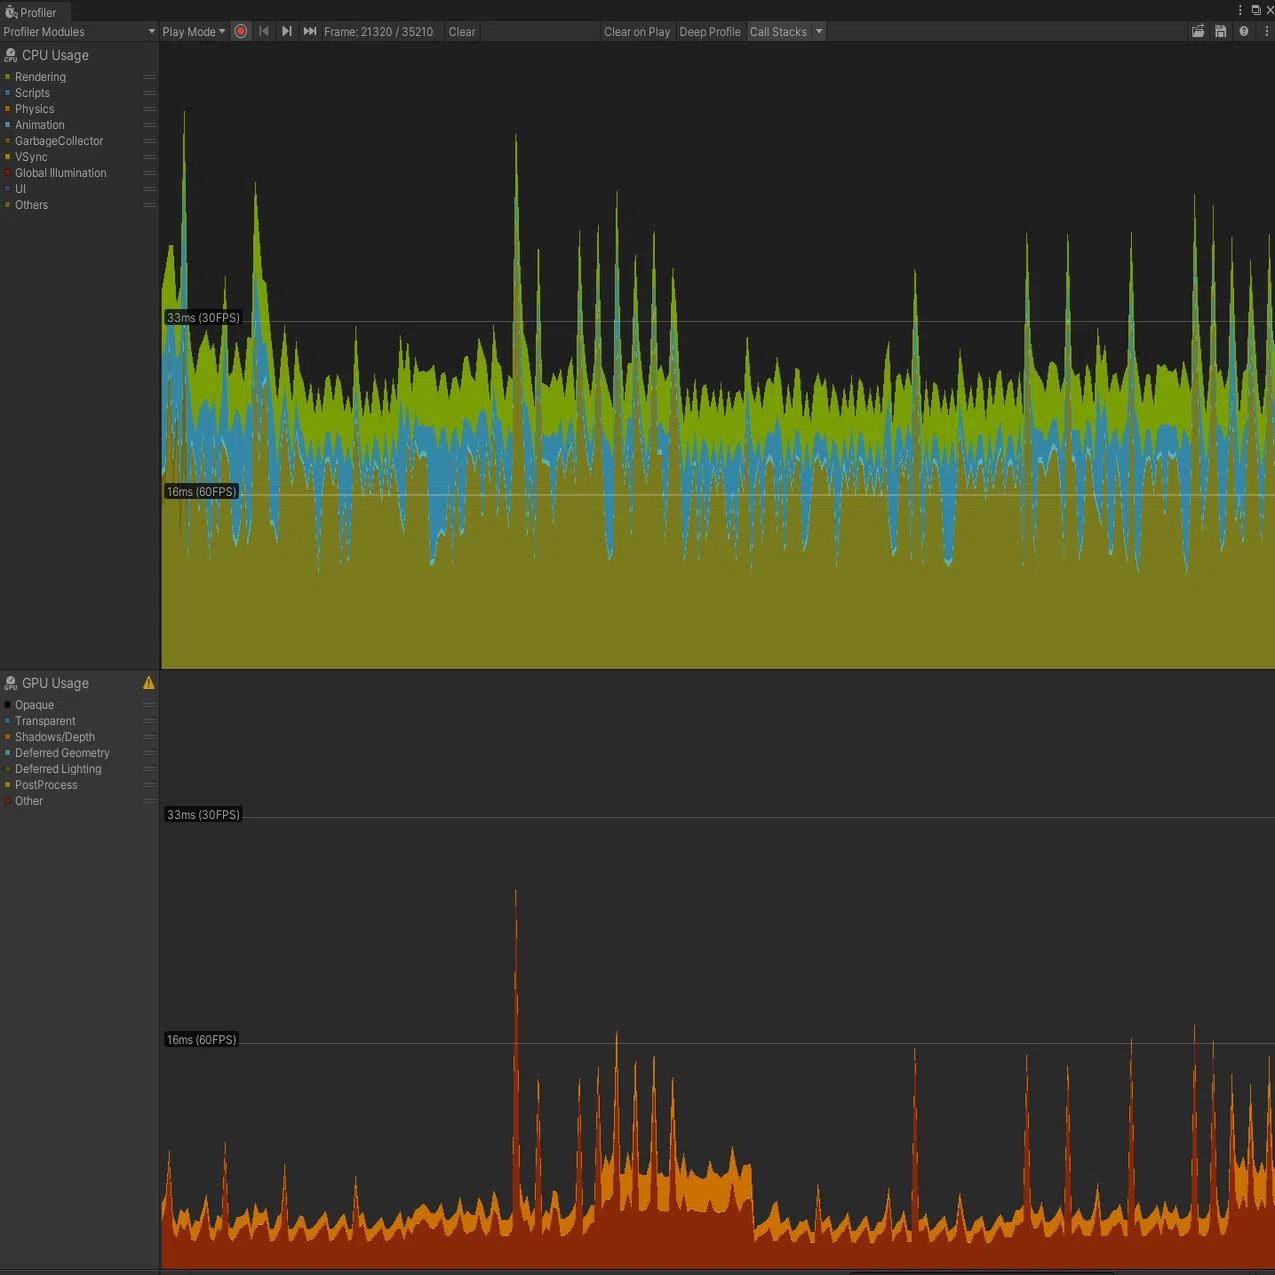The height and width of the screenshot is (1275, 1275).
Task: Toggle the Rendering category color swatch
Action: pyautogui.click(x=8, y=77)
